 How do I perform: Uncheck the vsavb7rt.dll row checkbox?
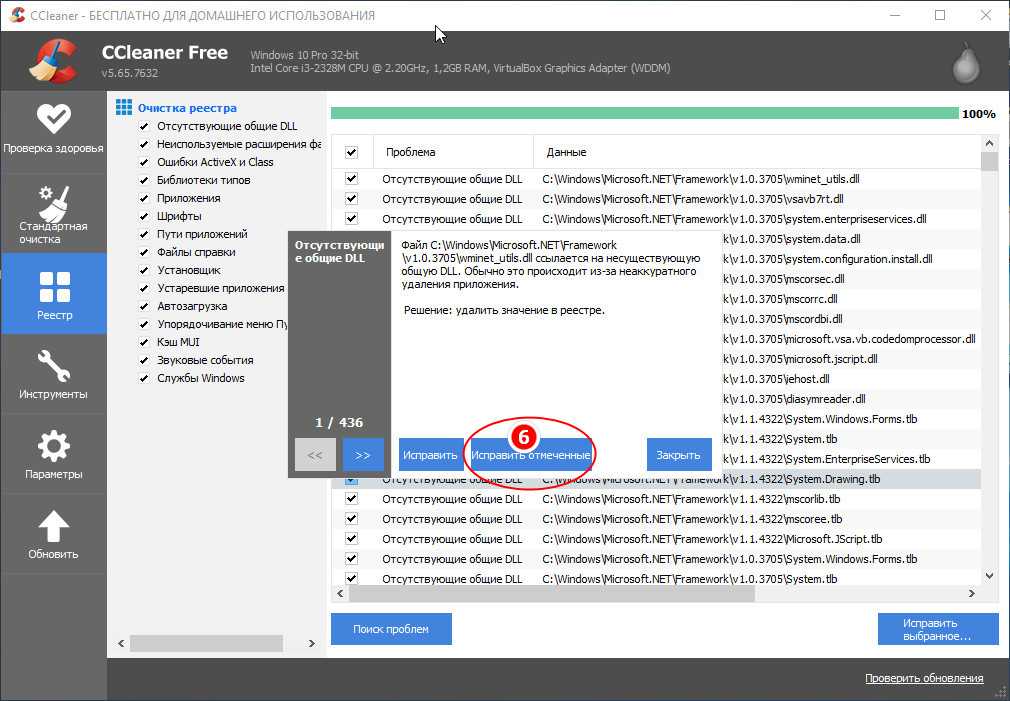click(x=351, y=198)
